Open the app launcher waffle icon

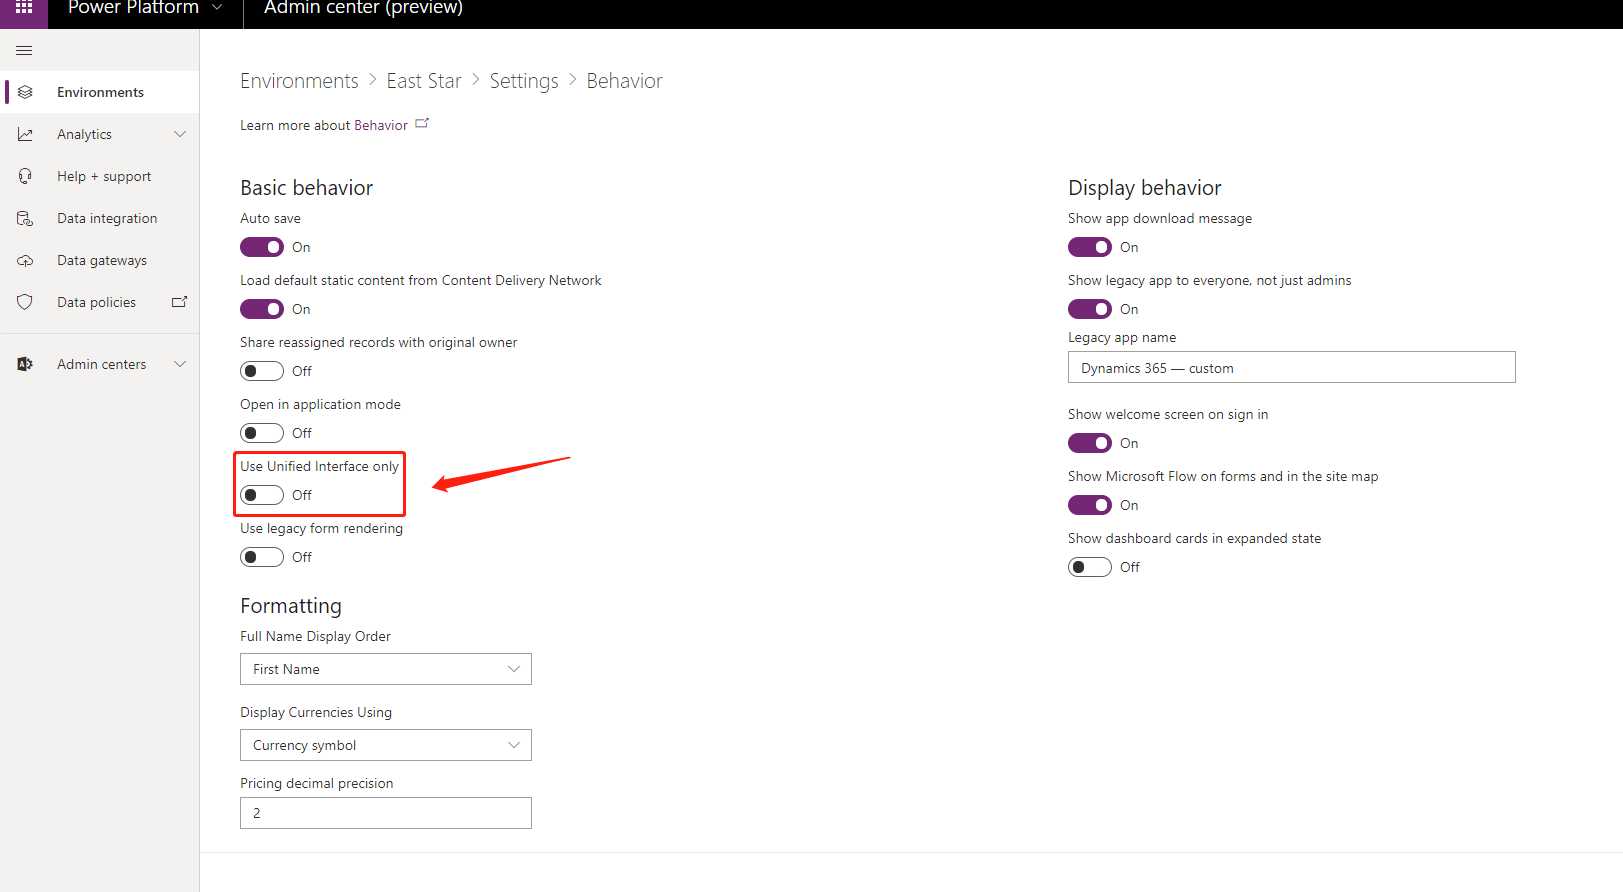(x=24, y=7)
